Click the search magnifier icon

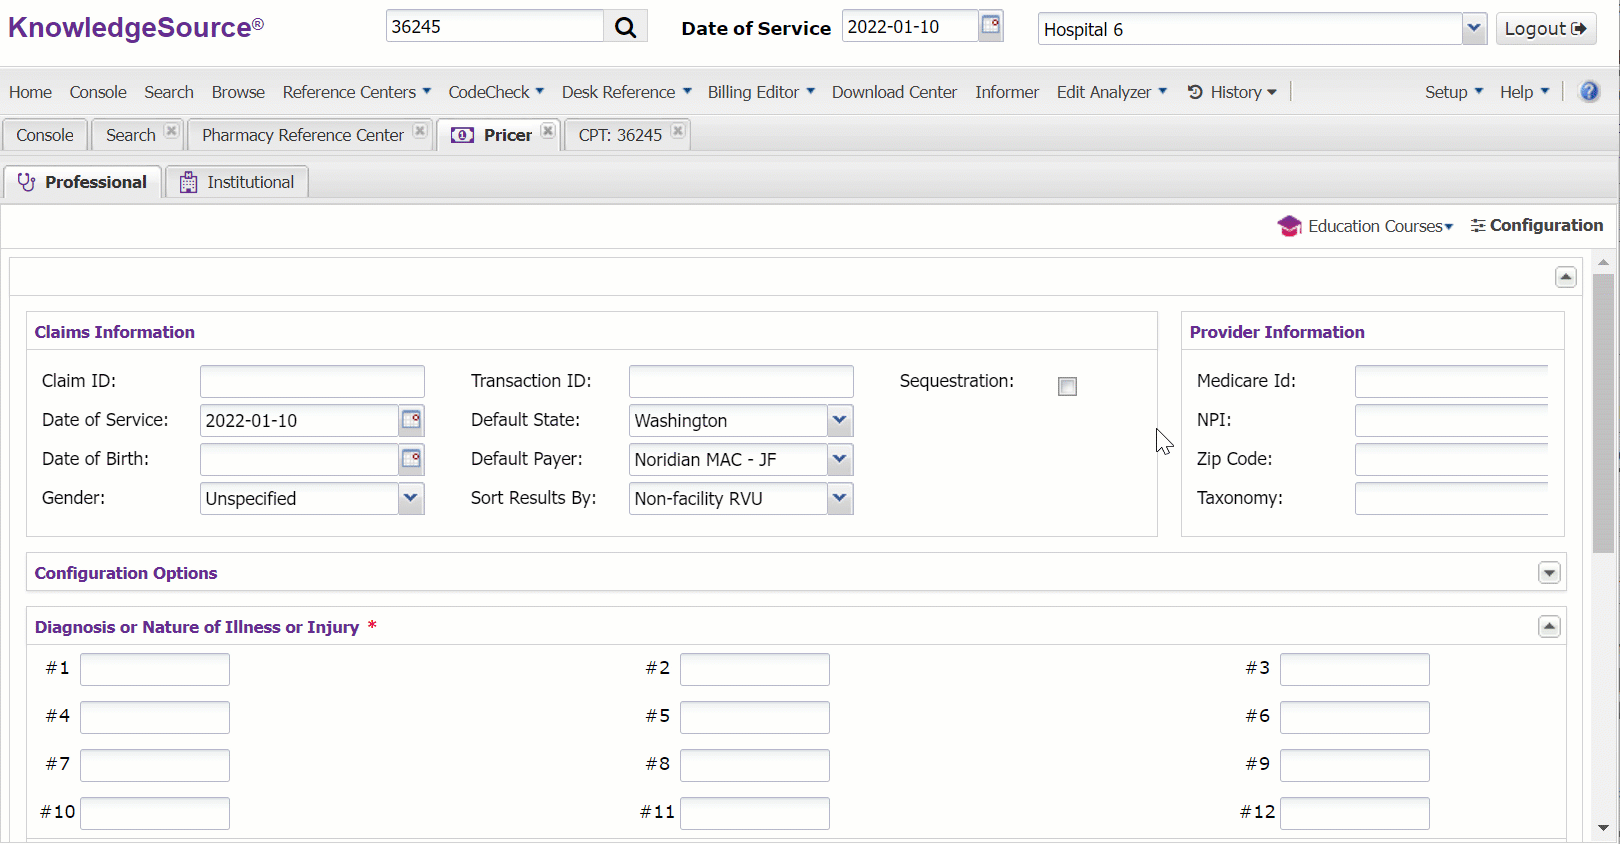[x=625, y=27]
